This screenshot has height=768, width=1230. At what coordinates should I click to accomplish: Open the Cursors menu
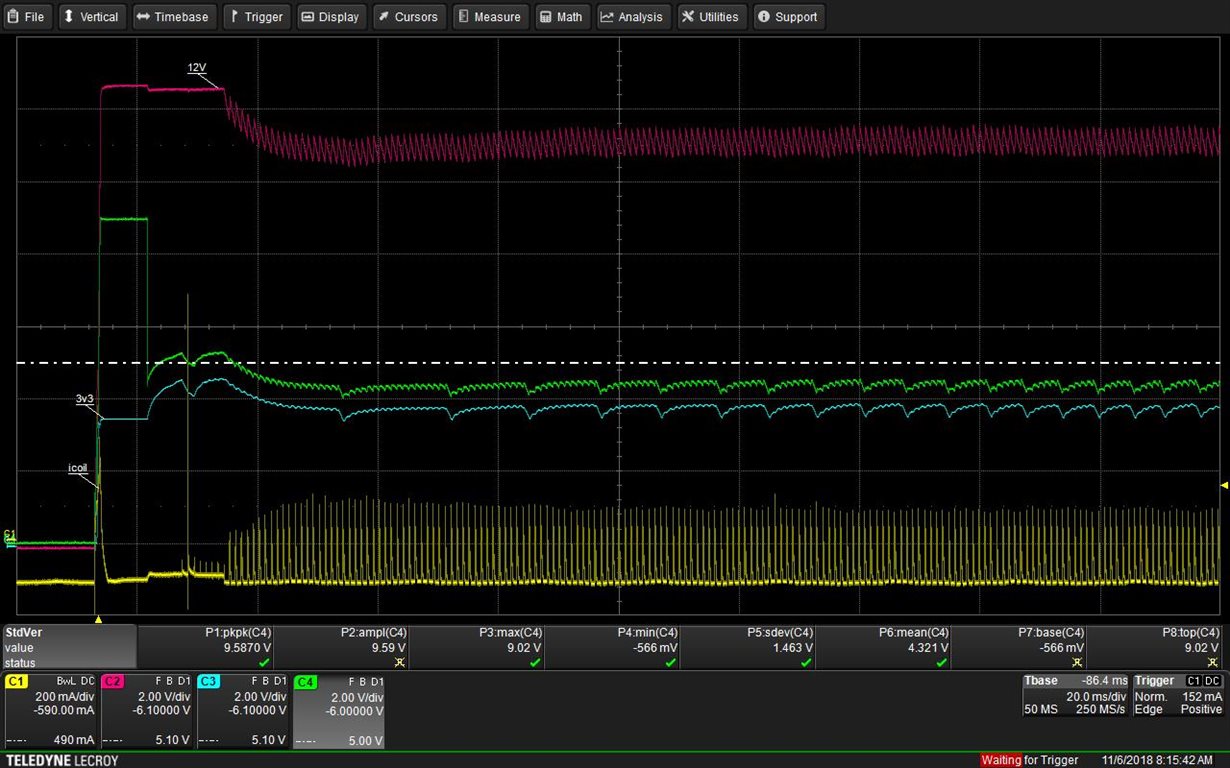coord(409,17)
